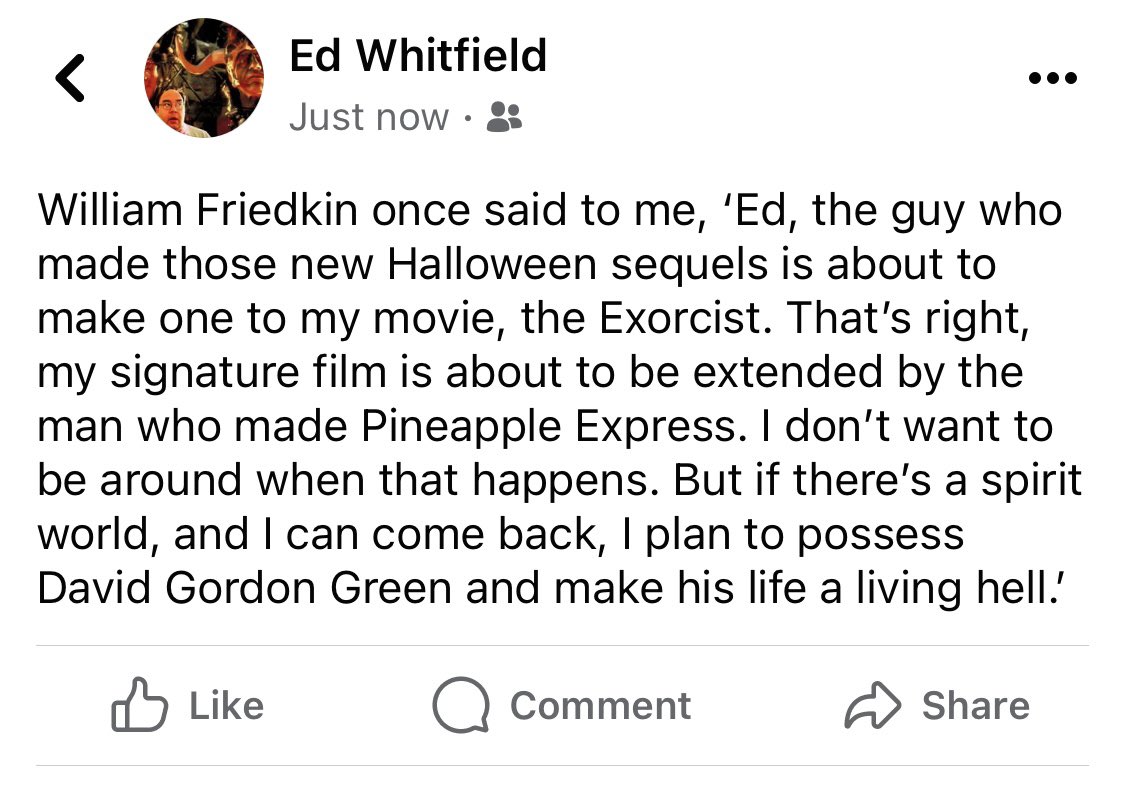Open Ed Whitfield's profile picture

(204, 78)
